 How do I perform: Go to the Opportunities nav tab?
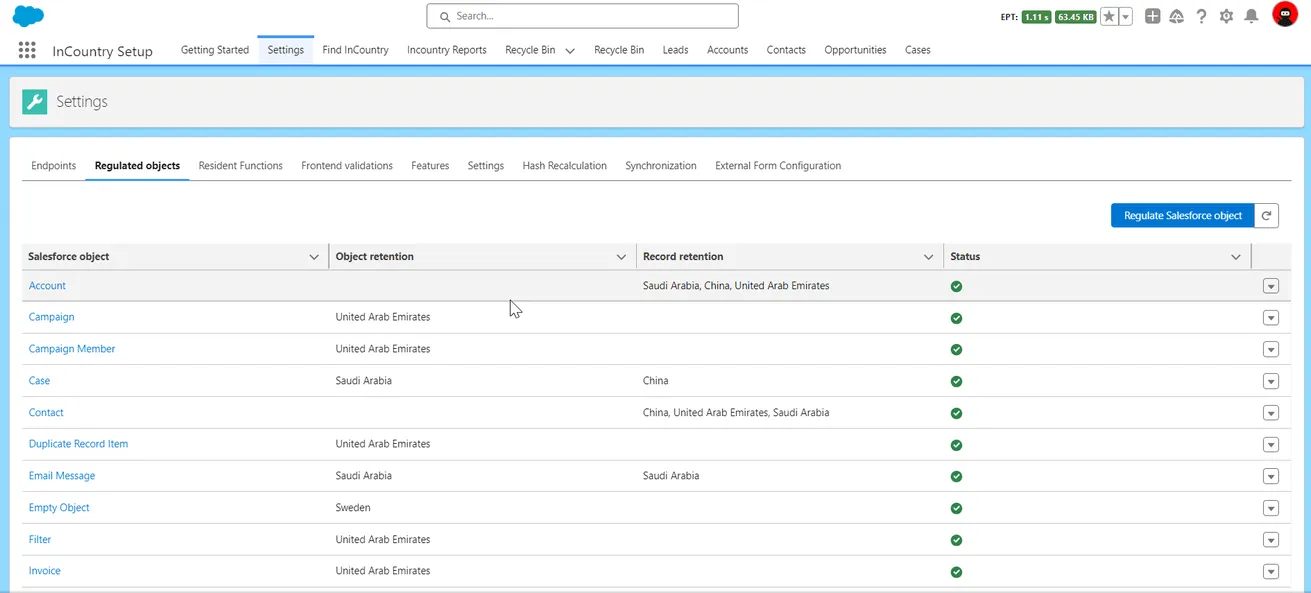(855, 50)
